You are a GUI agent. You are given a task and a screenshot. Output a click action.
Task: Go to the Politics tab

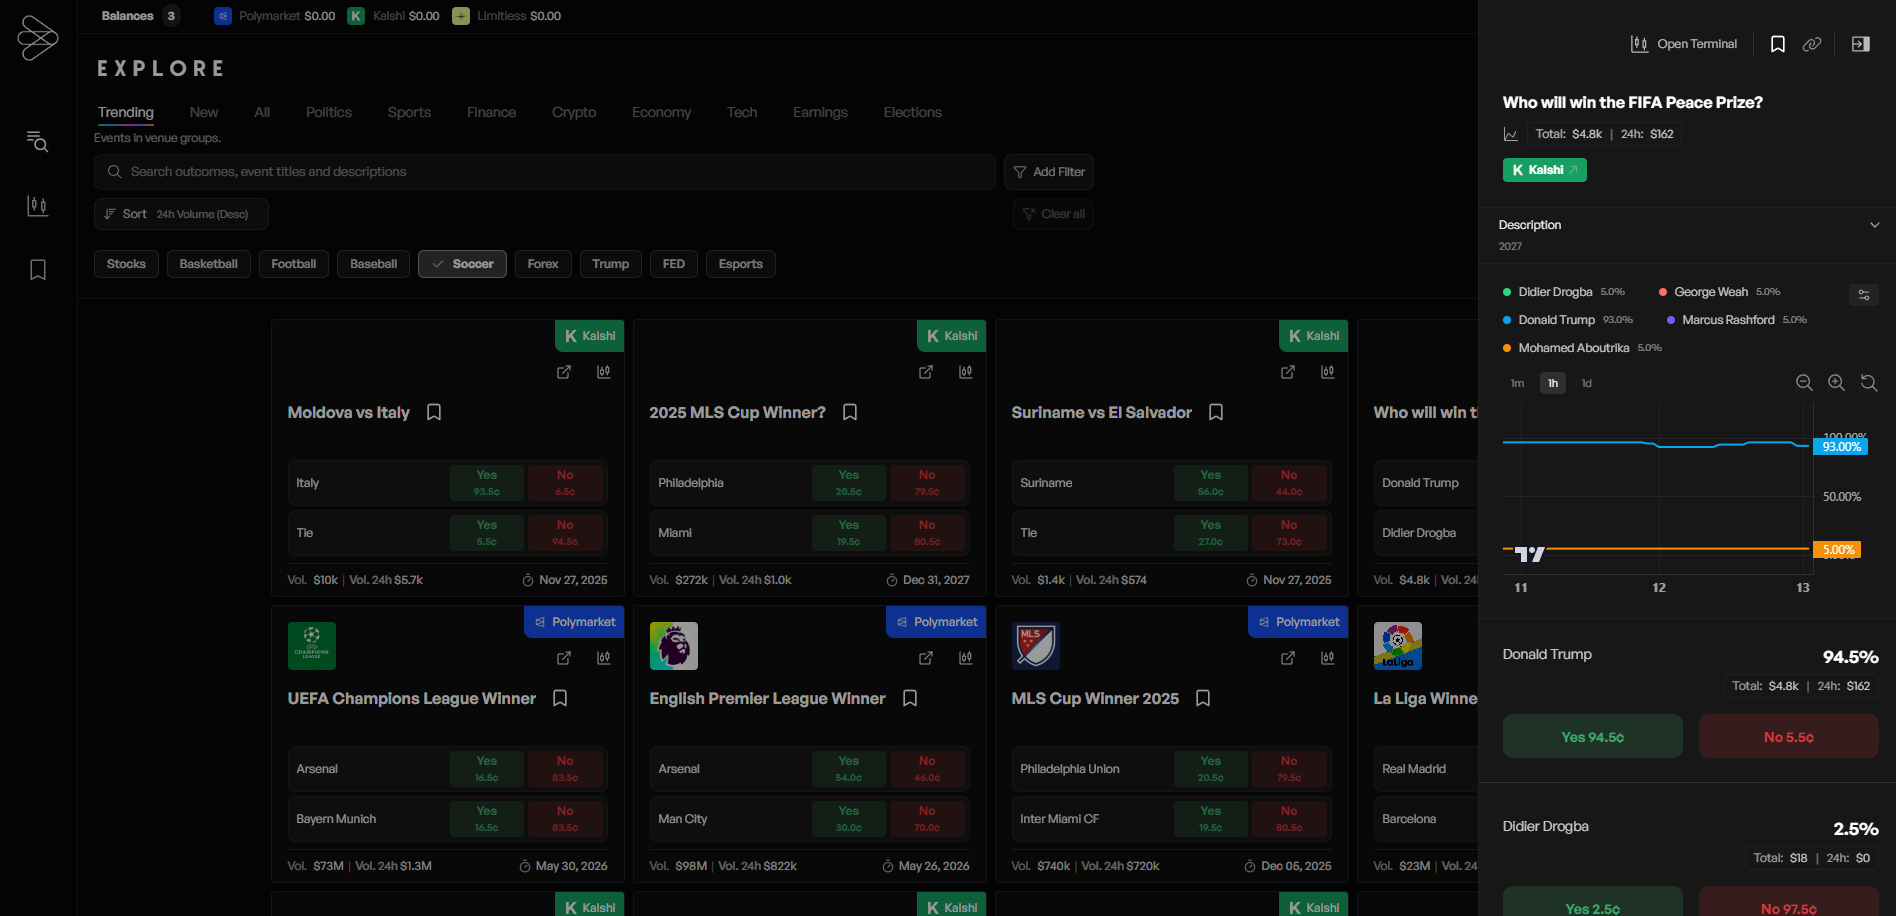click(x=329, y=112)
